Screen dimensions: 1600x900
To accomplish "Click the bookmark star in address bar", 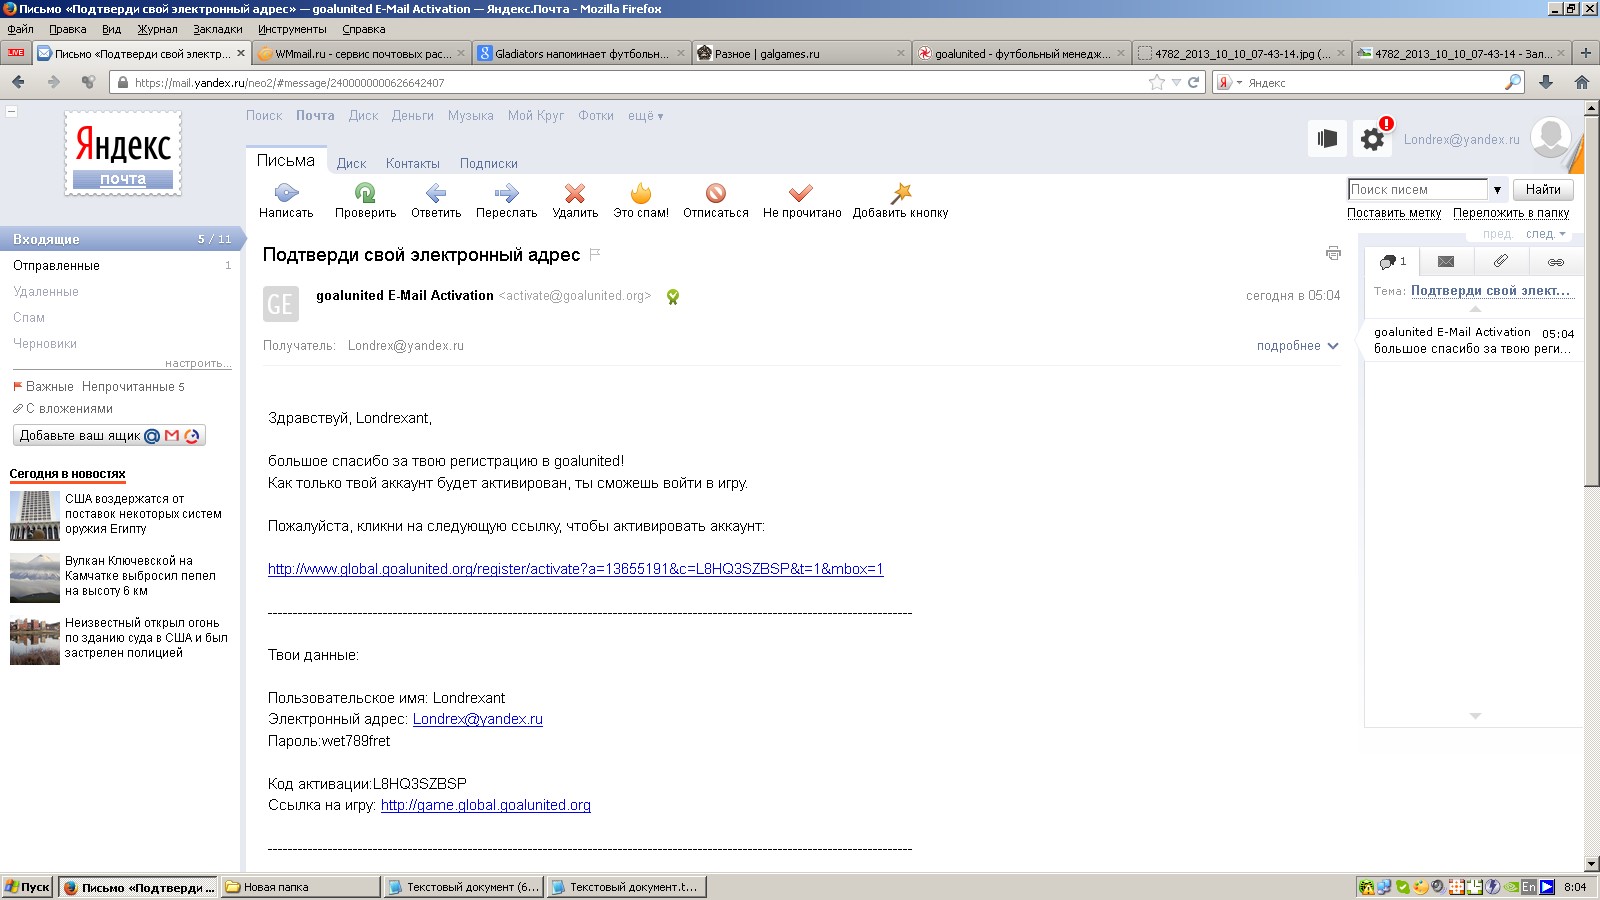I will (1157, 83).
